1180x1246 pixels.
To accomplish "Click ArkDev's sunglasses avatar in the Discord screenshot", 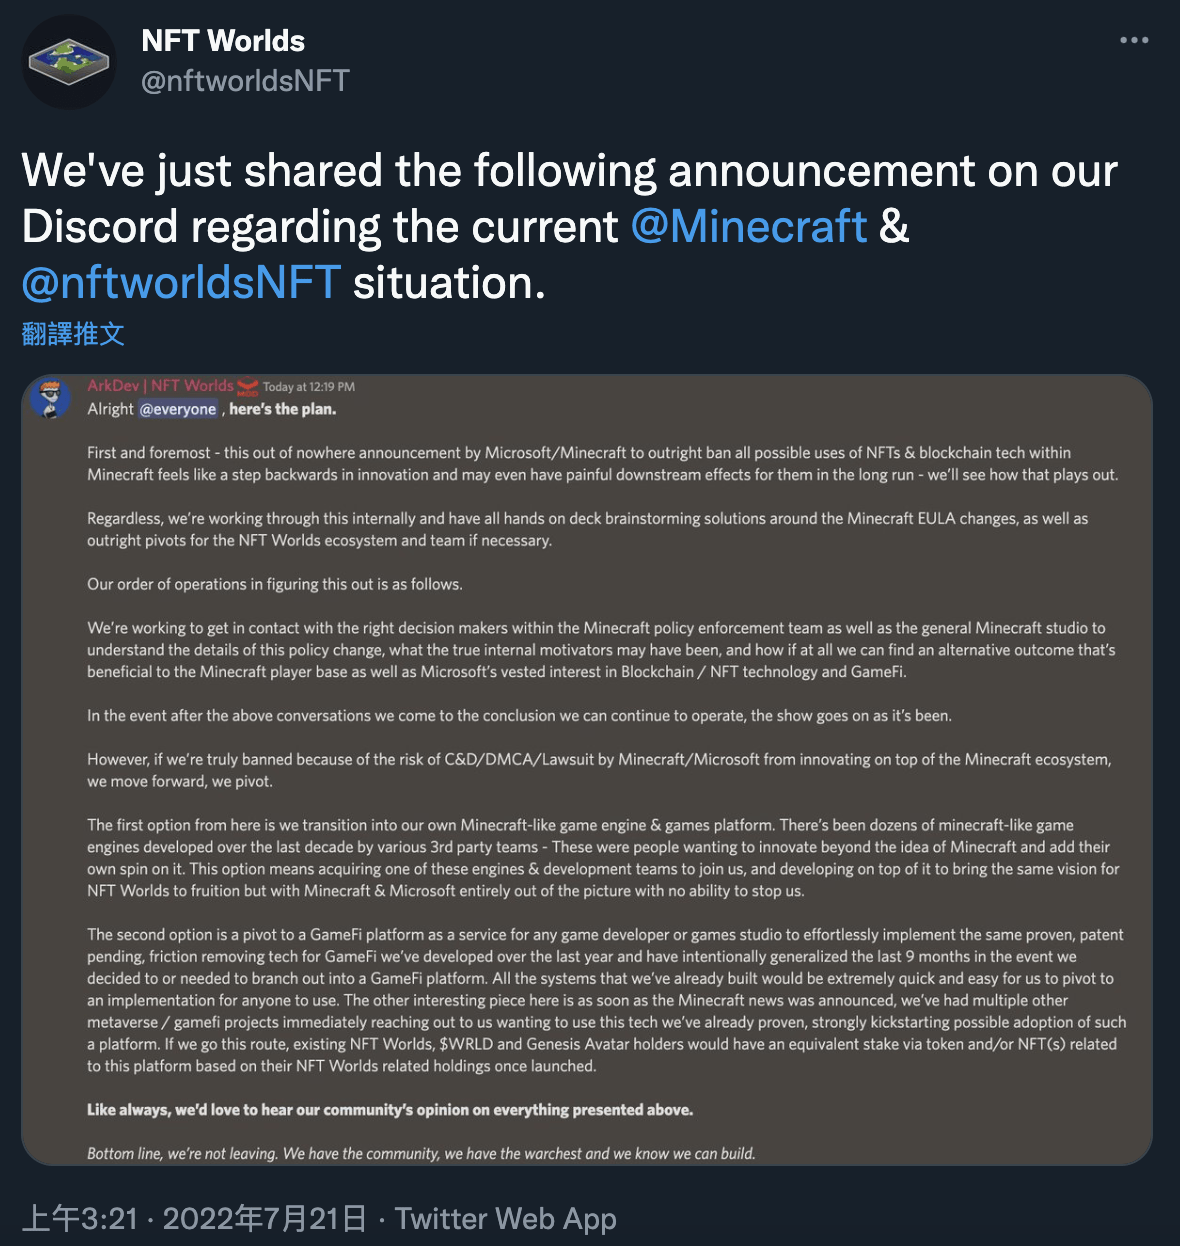I will pyautogui.click(x=51, y=396).
